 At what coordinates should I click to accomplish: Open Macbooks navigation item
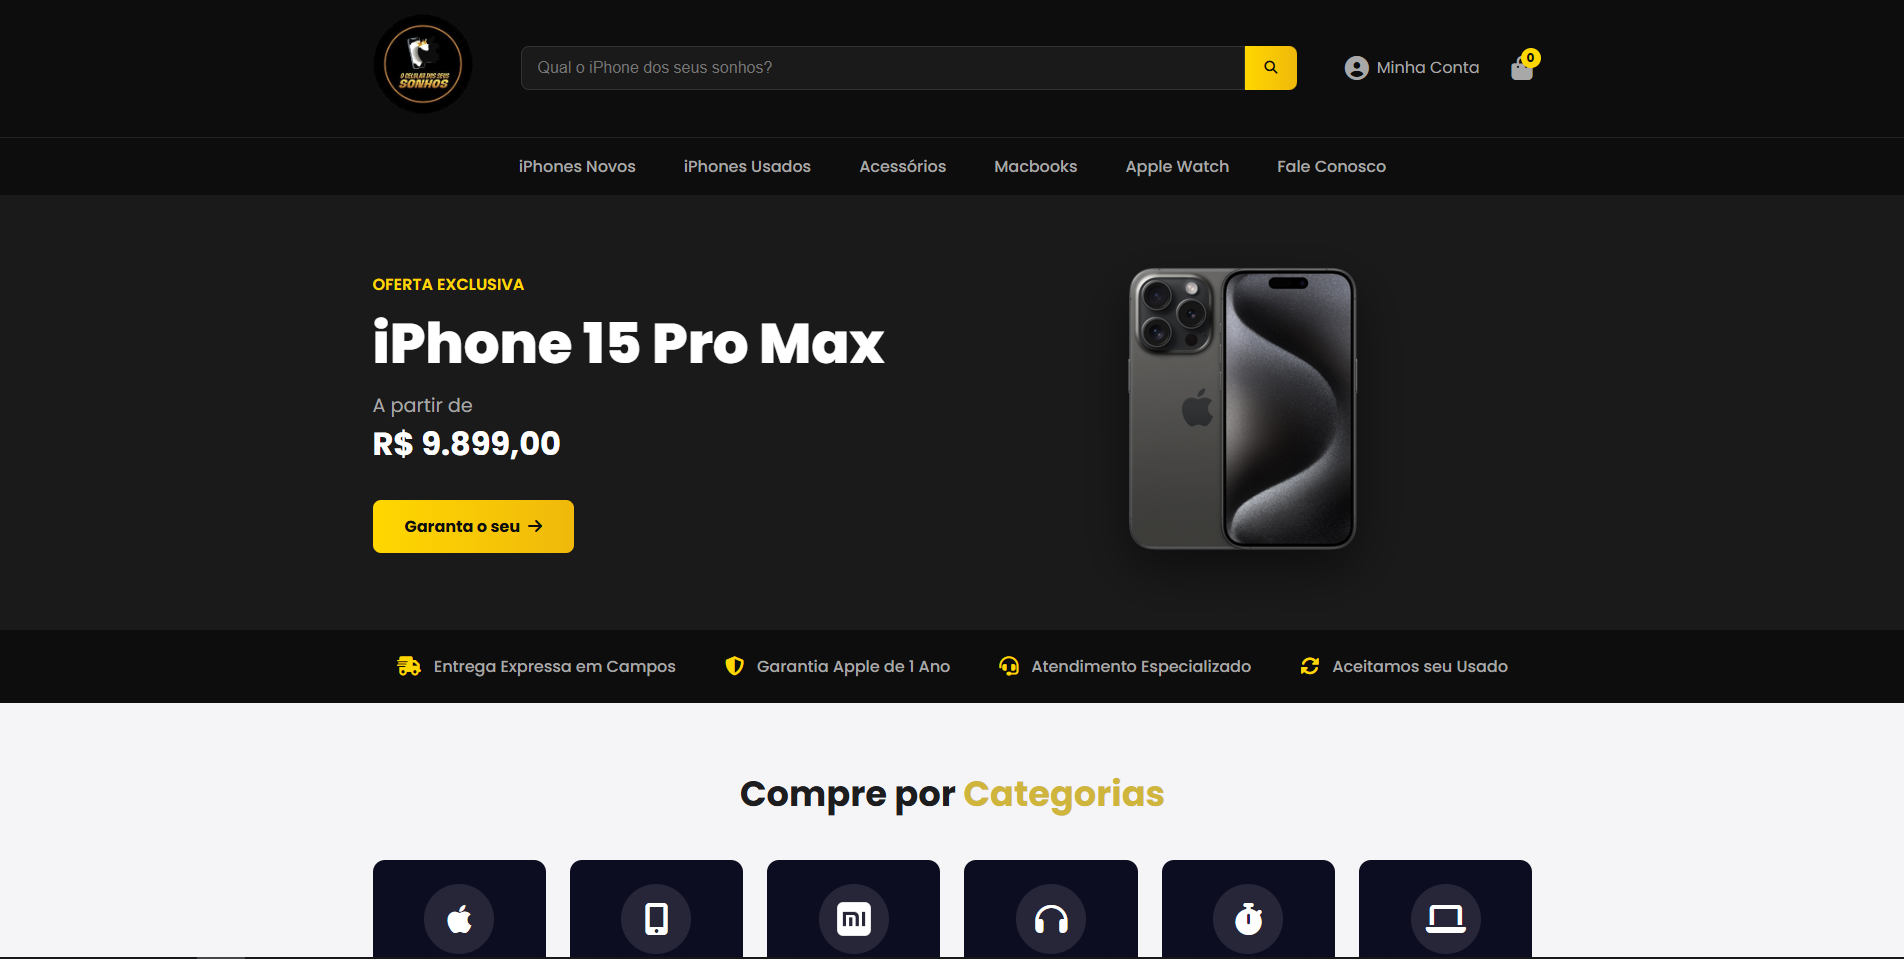click(x=1035, y=167)
